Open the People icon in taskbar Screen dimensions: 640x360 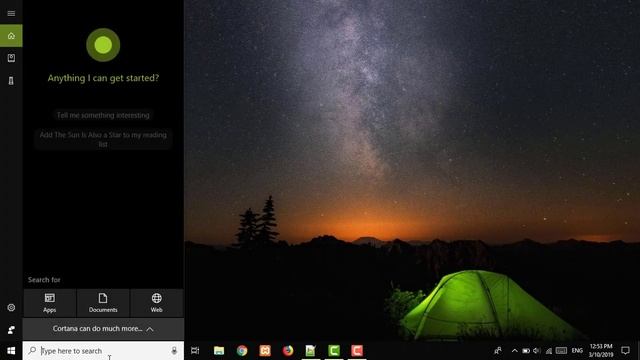[x=498, y=351]
